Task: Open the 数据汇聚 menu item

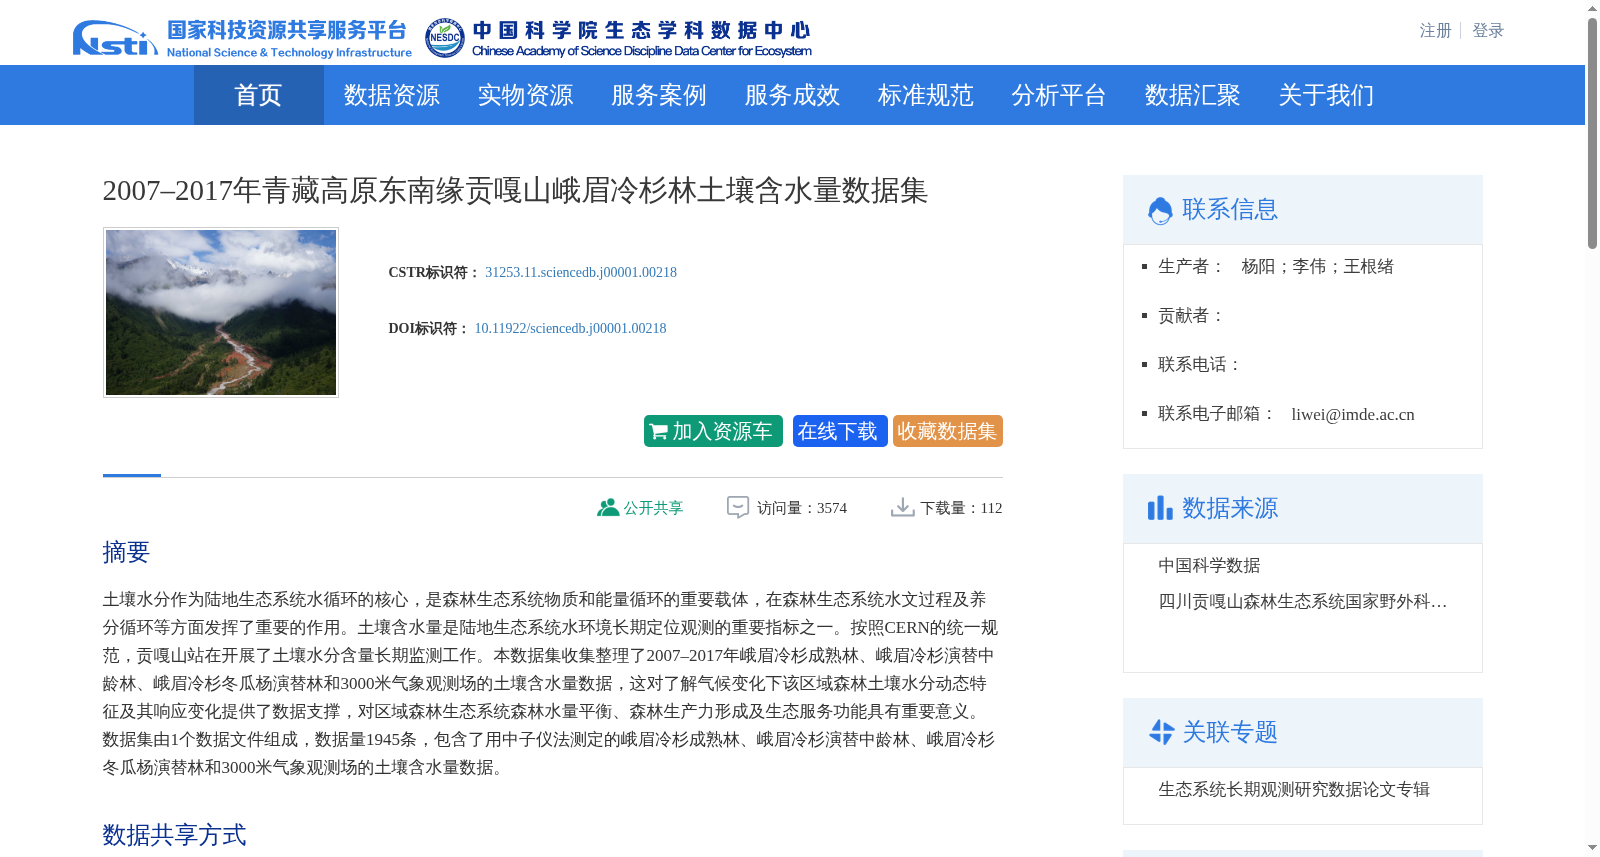Action: [1193, 95]
